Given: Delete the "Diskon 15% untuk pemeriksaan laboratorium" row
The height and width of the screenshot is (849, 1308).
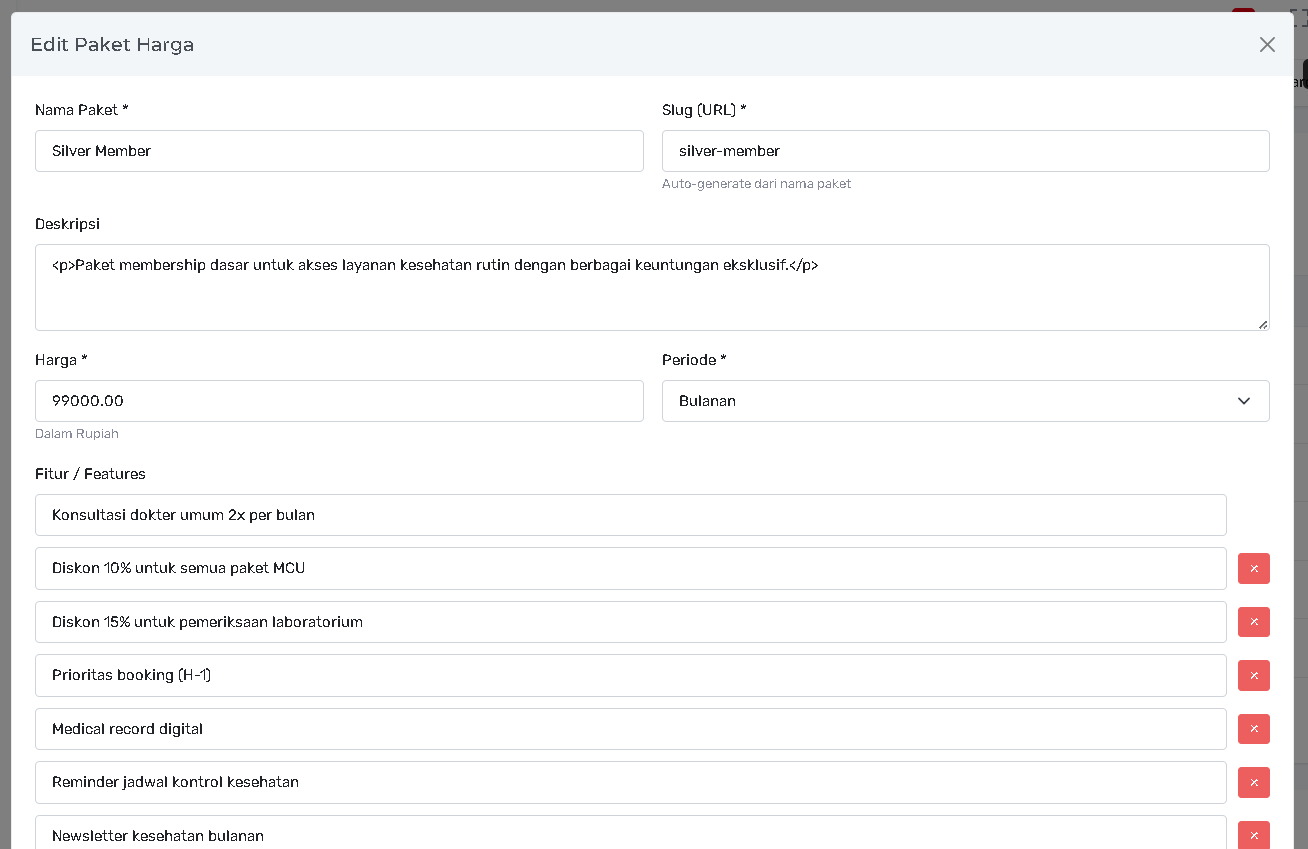Looking at the screenshot, I should (x=1253, y=622).
